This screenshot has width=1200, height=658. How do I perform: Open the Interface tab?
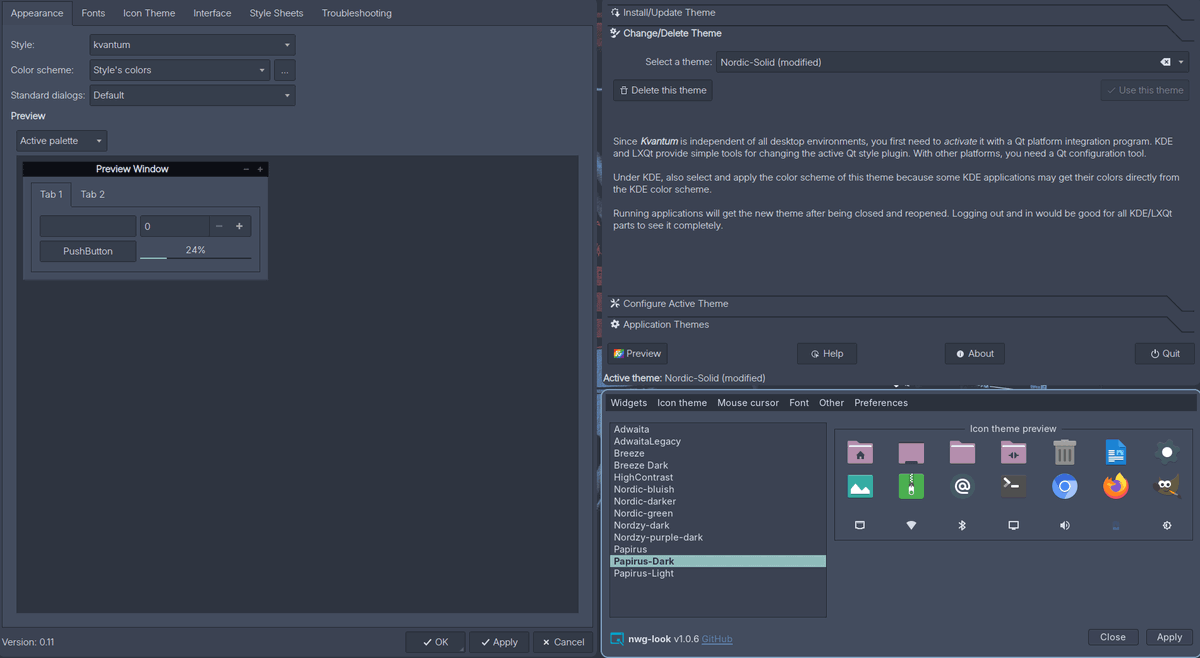pos(212,13)
